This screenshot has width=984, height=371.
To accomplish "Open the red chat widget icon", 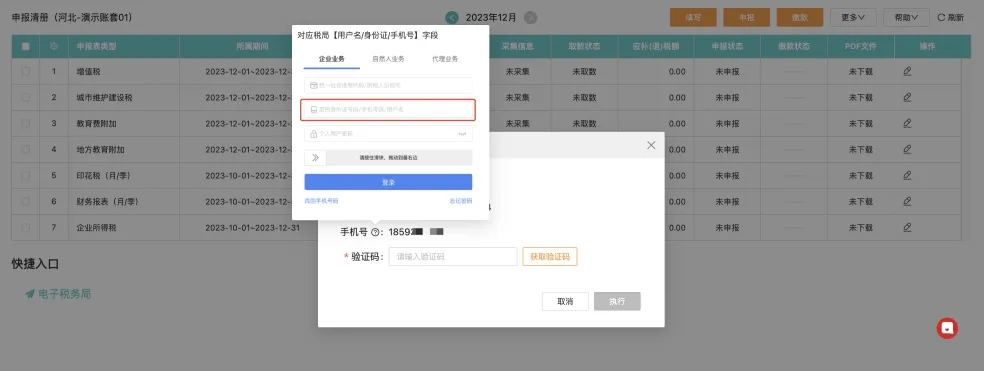I will pyautogui.click(x=947, y=328).
